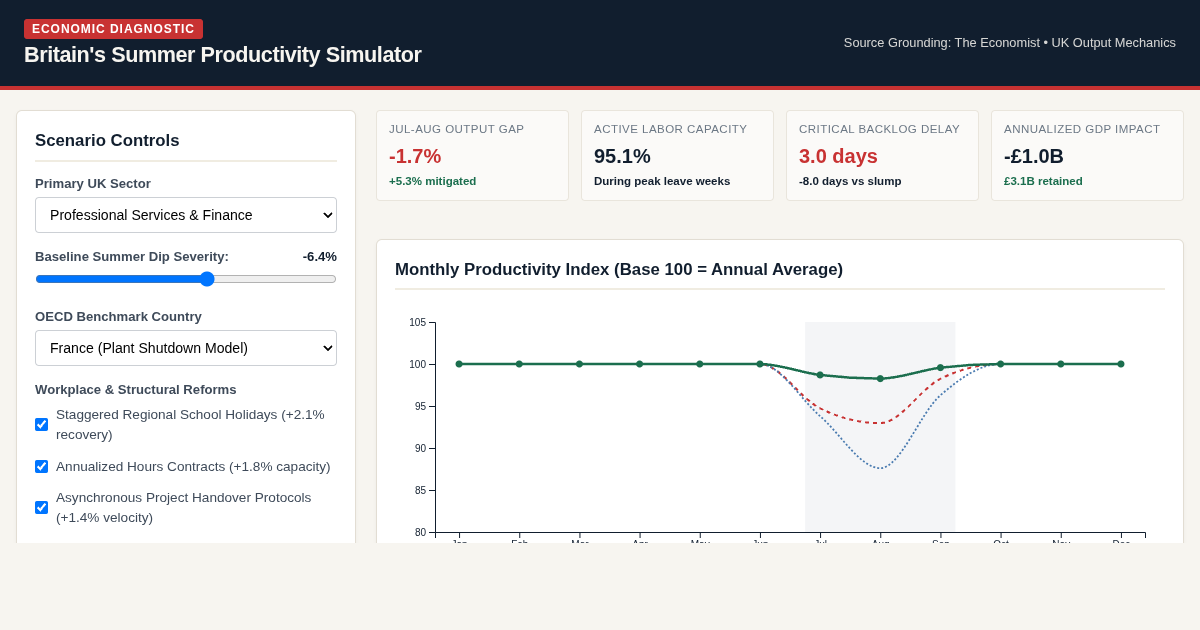This screenshot has height=630, width=1200.
Task: Select the Annualized GDP Impact card
Action: coord(1087,156)
